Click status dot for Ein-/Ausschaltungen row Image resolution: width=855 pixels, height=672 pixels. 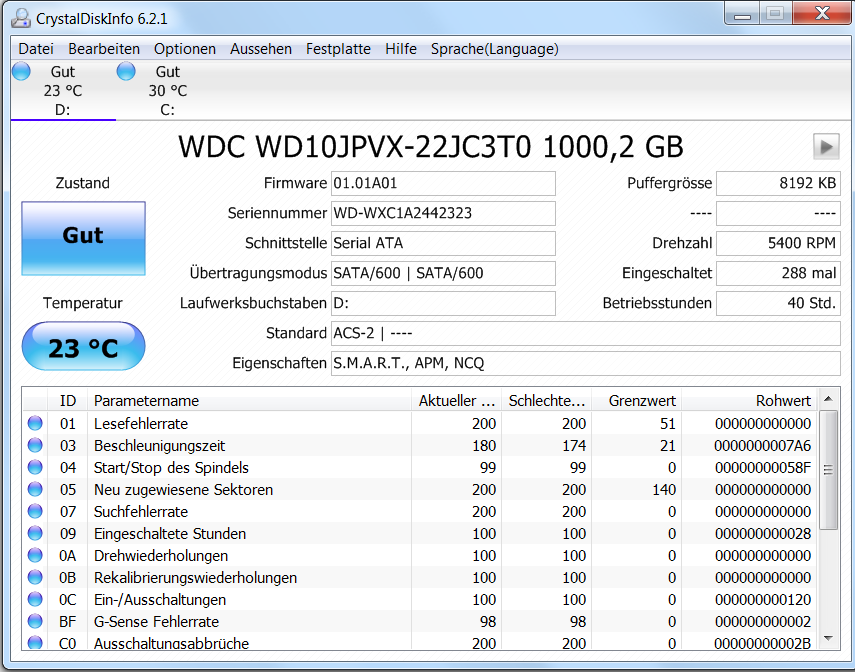pyautogui.click(x=35, y=599)
